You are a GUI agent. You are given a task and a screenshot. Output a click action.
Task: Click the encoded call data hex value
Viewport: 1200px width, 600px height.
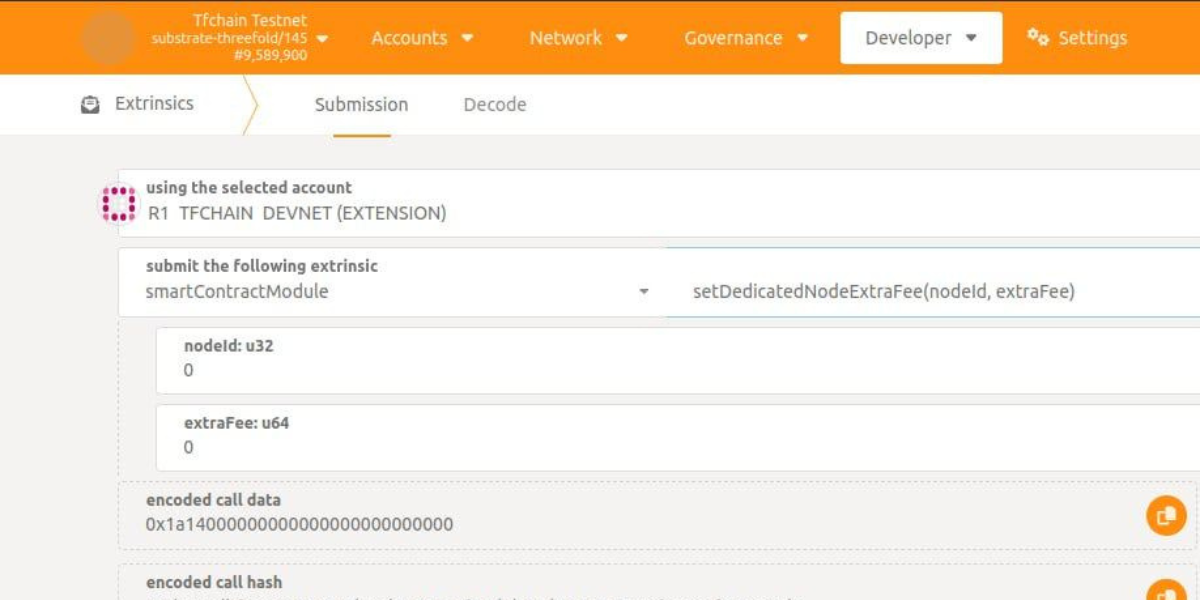(x=300, y=524)
